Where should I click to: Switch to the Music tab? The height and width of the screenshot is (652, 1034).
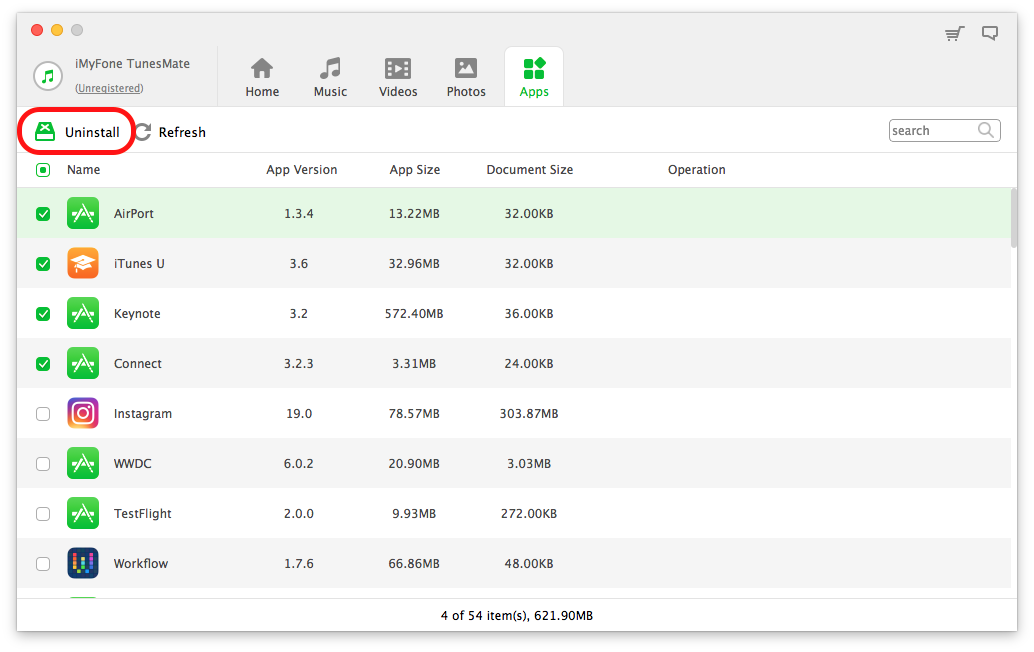click(330, 77)
